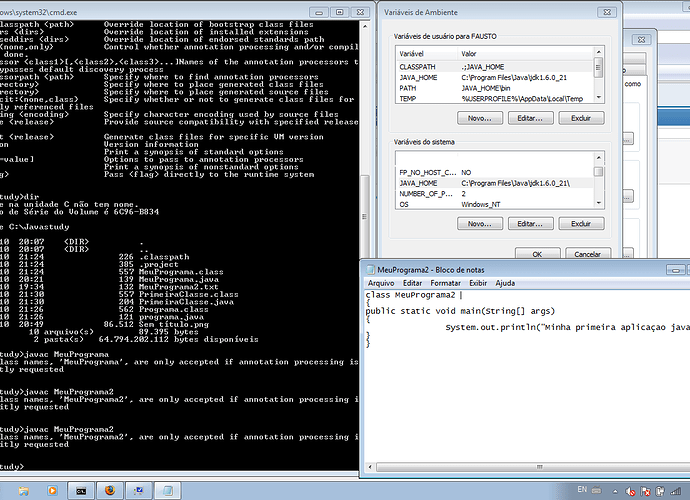Click Editar under user variables

tap(530, 118)
